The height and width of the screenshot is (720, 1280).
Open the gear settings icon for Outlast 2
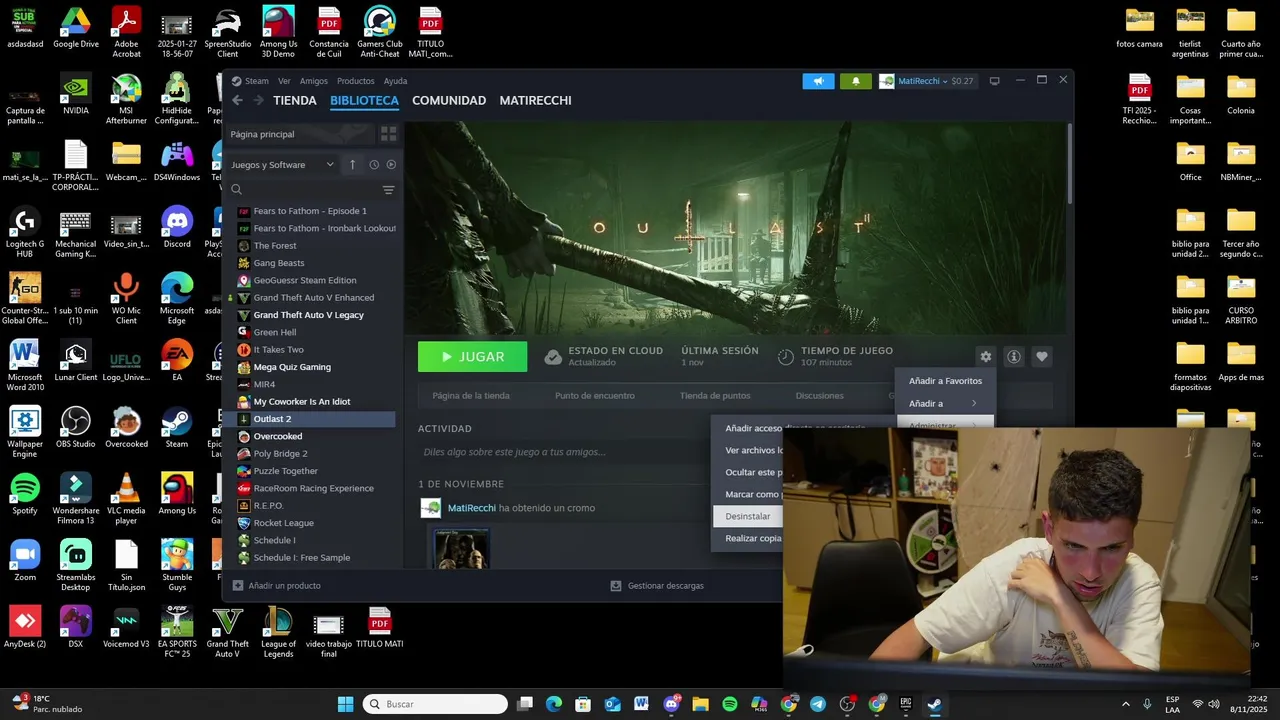pyautogui.click(x=986, y=357)
